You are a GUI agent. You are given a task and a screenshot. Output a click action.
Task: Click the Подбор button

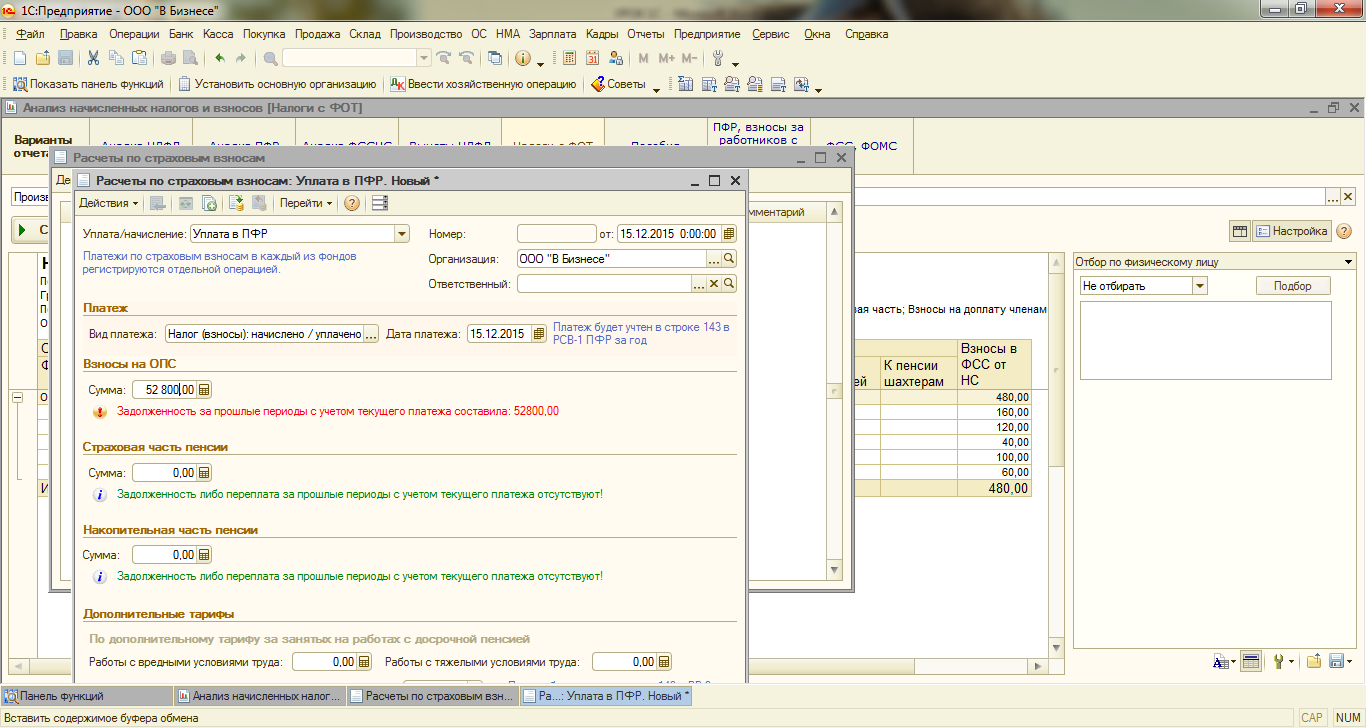pyautogui.click(x=1293, y=286)
